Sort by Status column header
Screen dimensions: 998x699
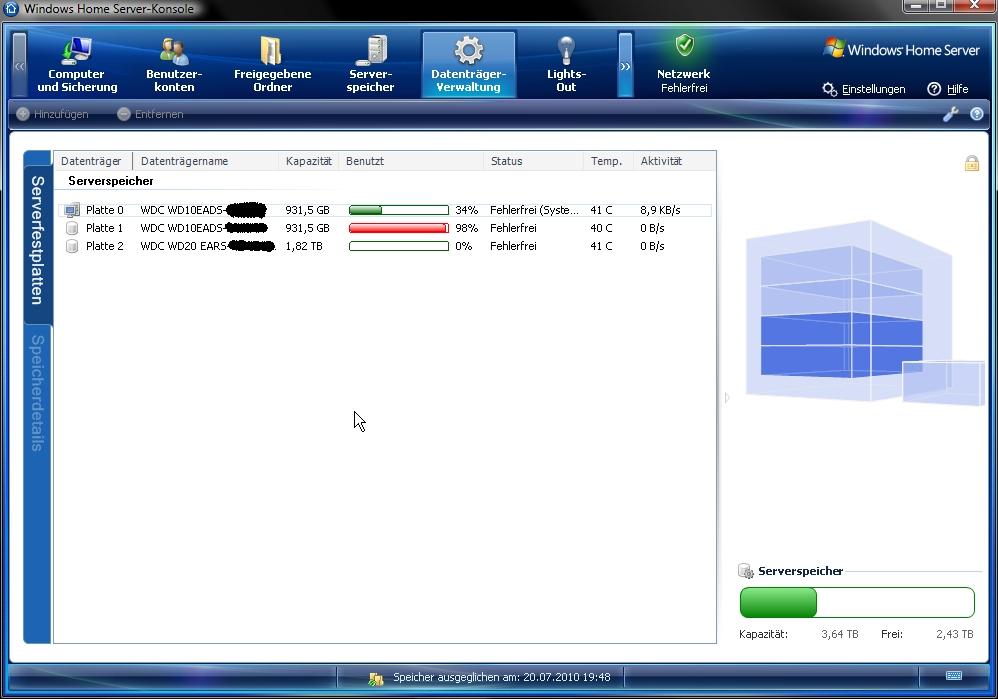(533, 161)
